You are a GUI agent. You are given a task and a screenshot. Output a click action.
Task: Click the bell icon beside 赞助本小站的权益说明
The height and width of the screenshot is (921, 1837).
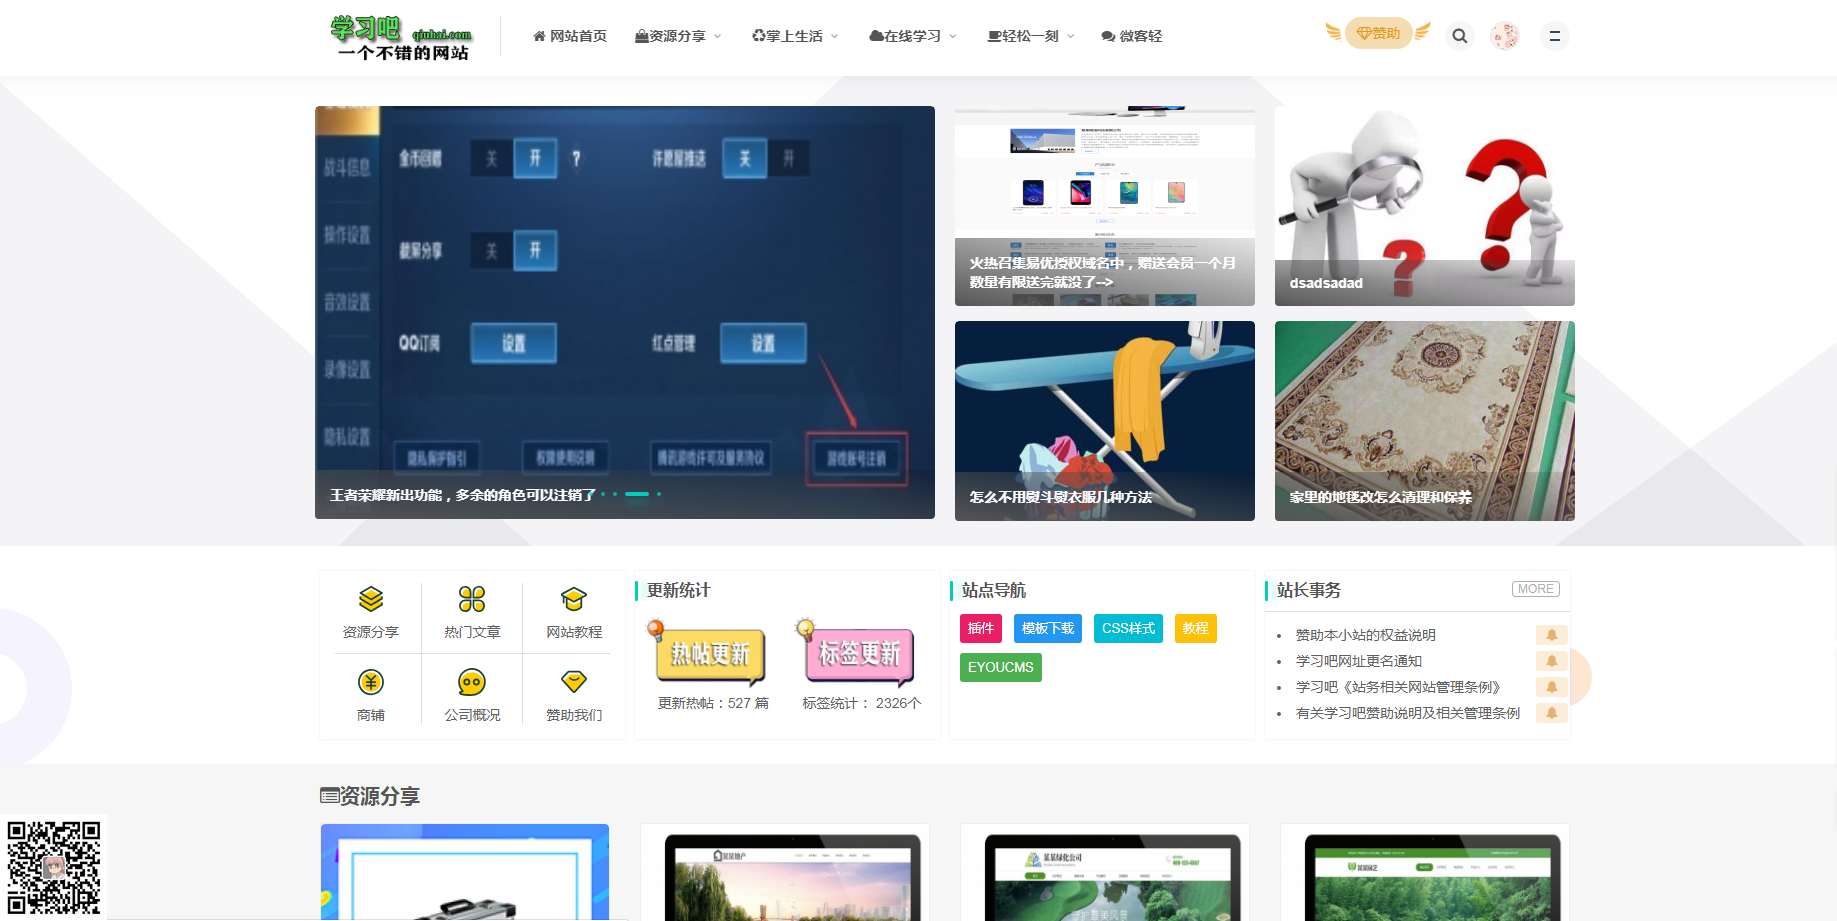(x=1552, y=634)
